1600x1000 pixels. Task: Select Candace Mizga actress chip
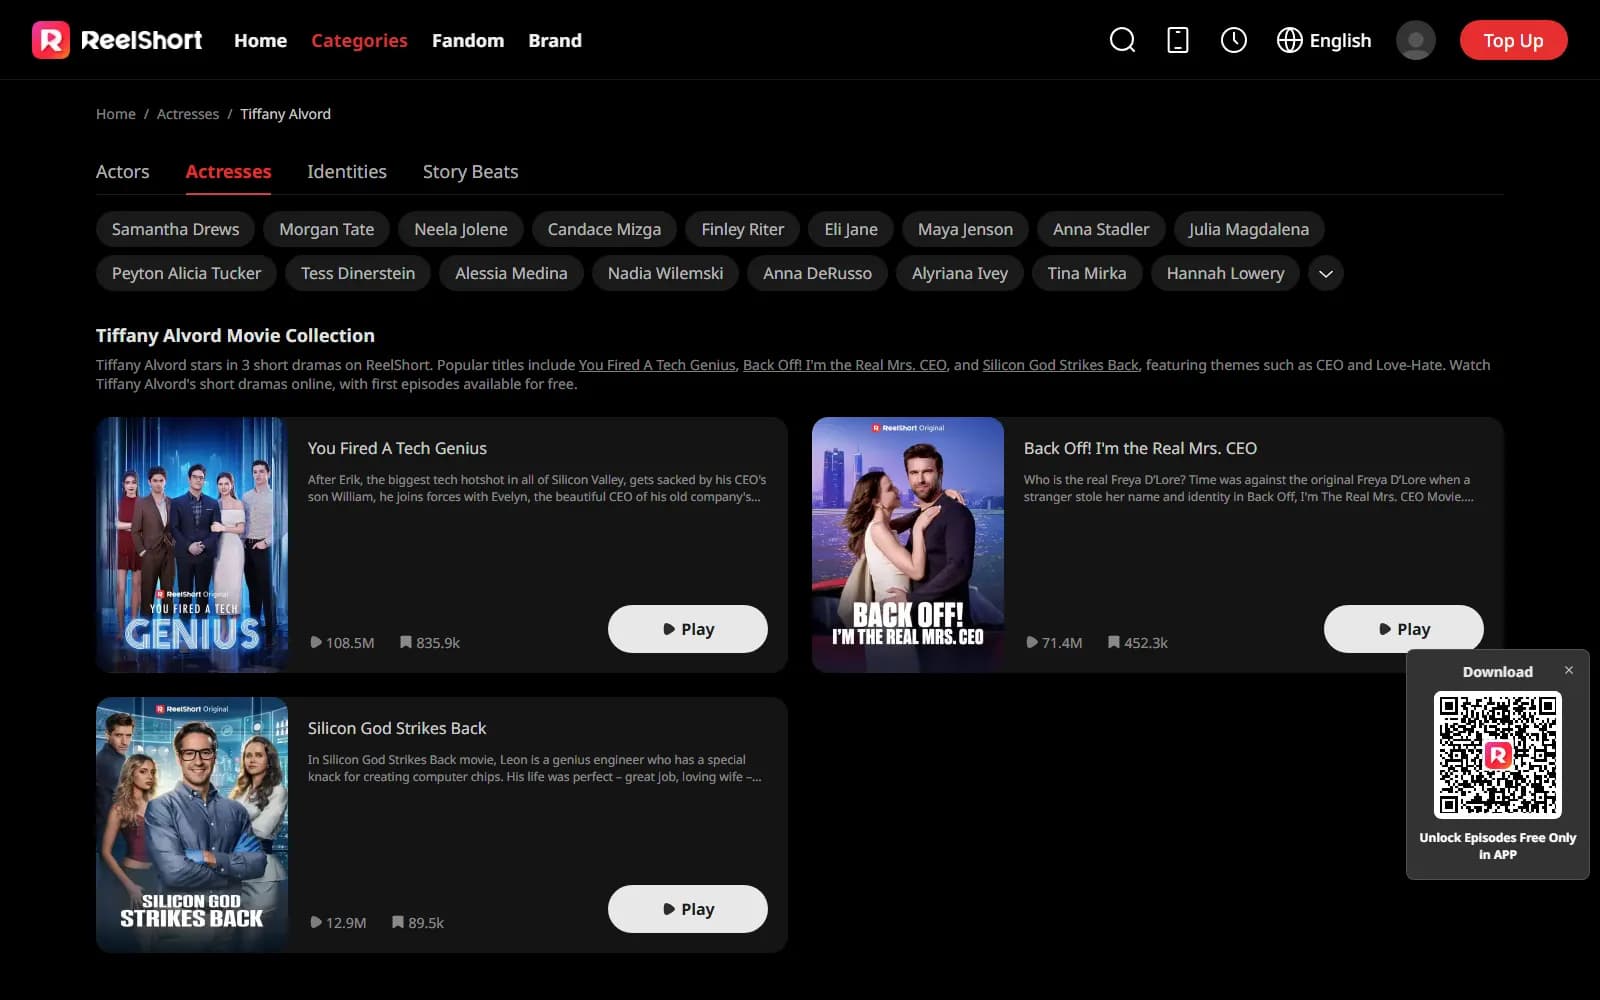coord(604,229)
